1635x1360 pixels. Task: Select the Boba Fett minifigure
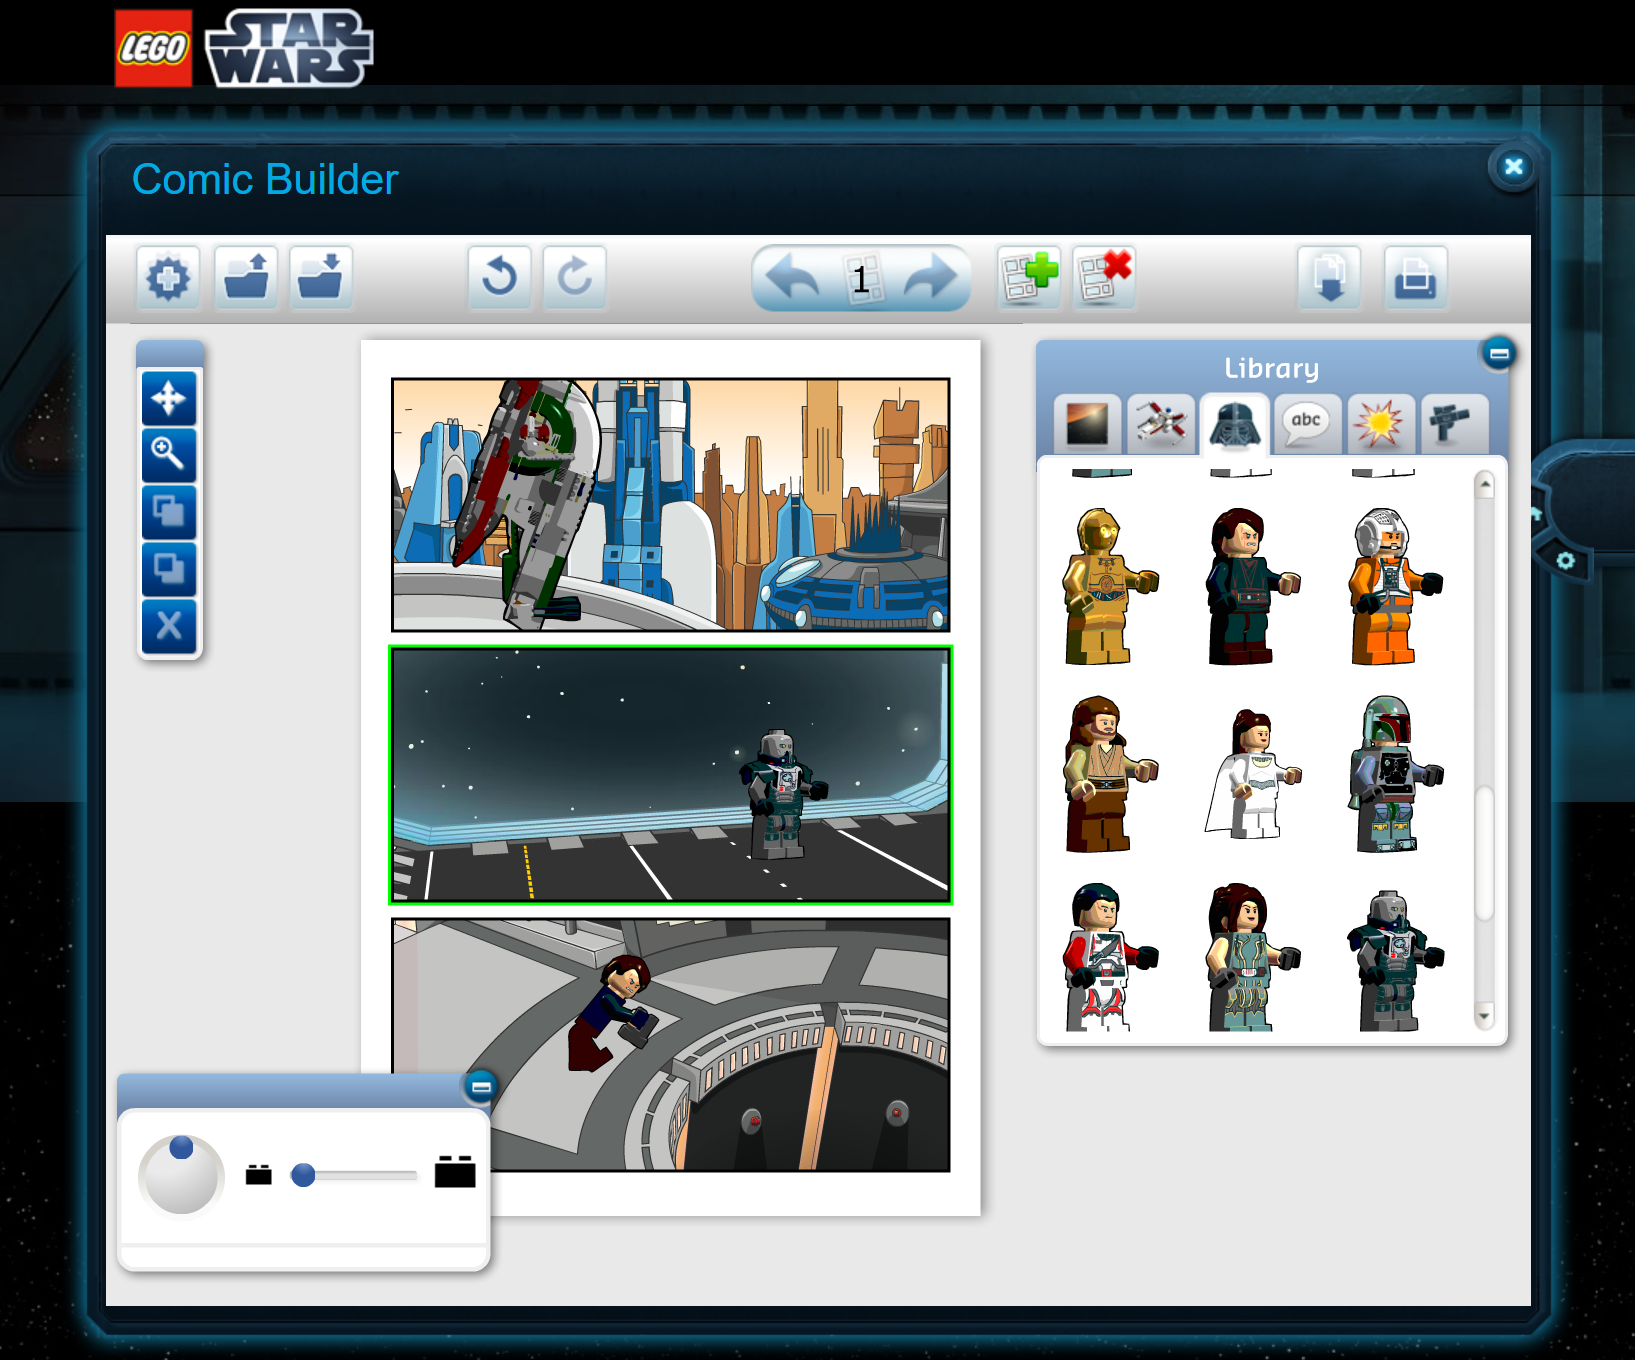pyautogui.click(x=1394, y=774)
